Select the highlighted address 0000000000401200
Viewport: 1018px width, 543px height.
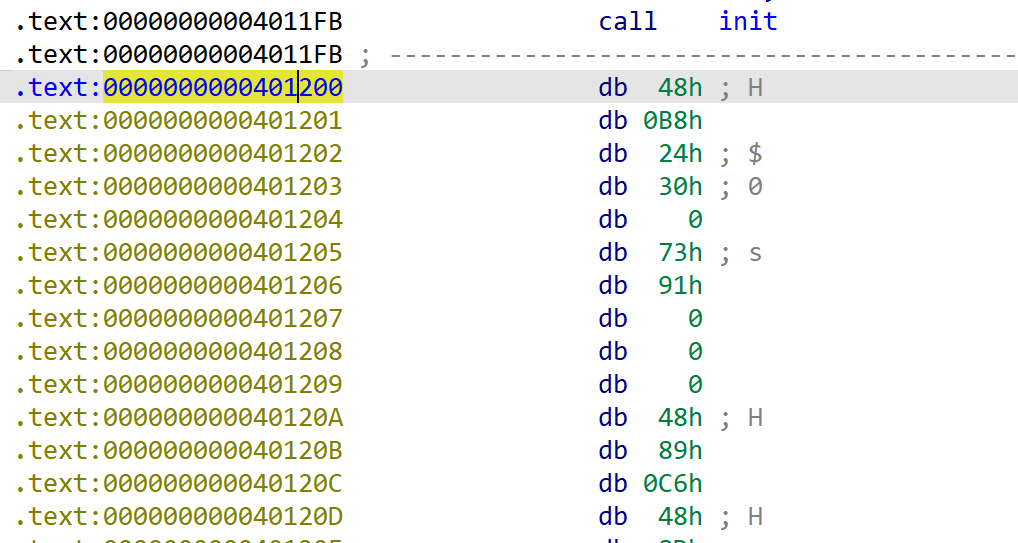click(x=223, y=88)
